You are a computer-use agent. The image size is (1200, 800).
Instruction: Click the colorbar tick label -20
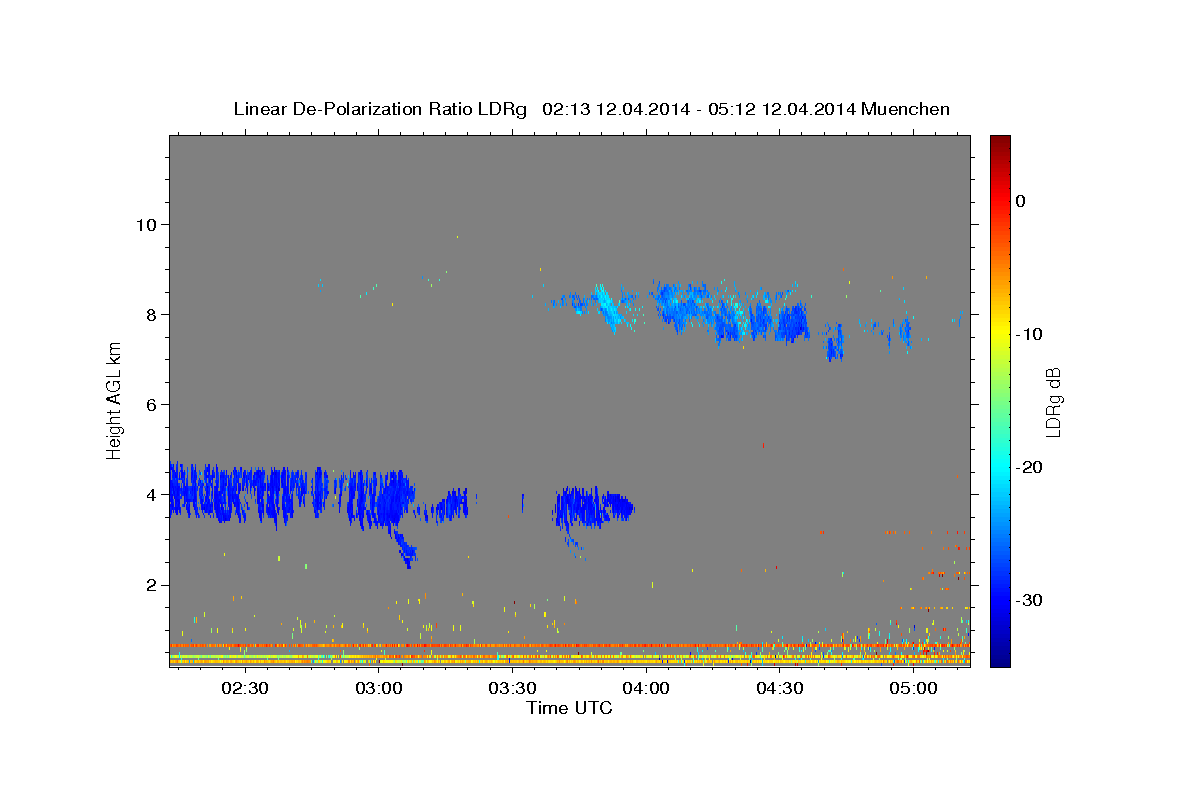(1027, 467)
